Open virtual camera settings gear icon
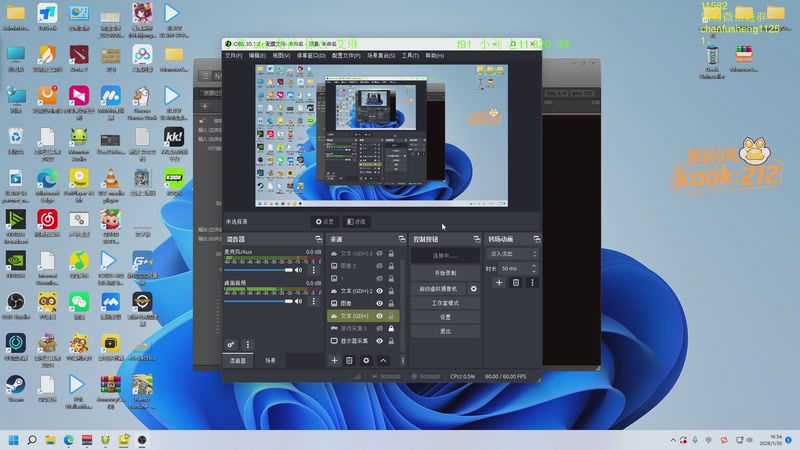Screen dimensions: 800x450 (474, 288)
